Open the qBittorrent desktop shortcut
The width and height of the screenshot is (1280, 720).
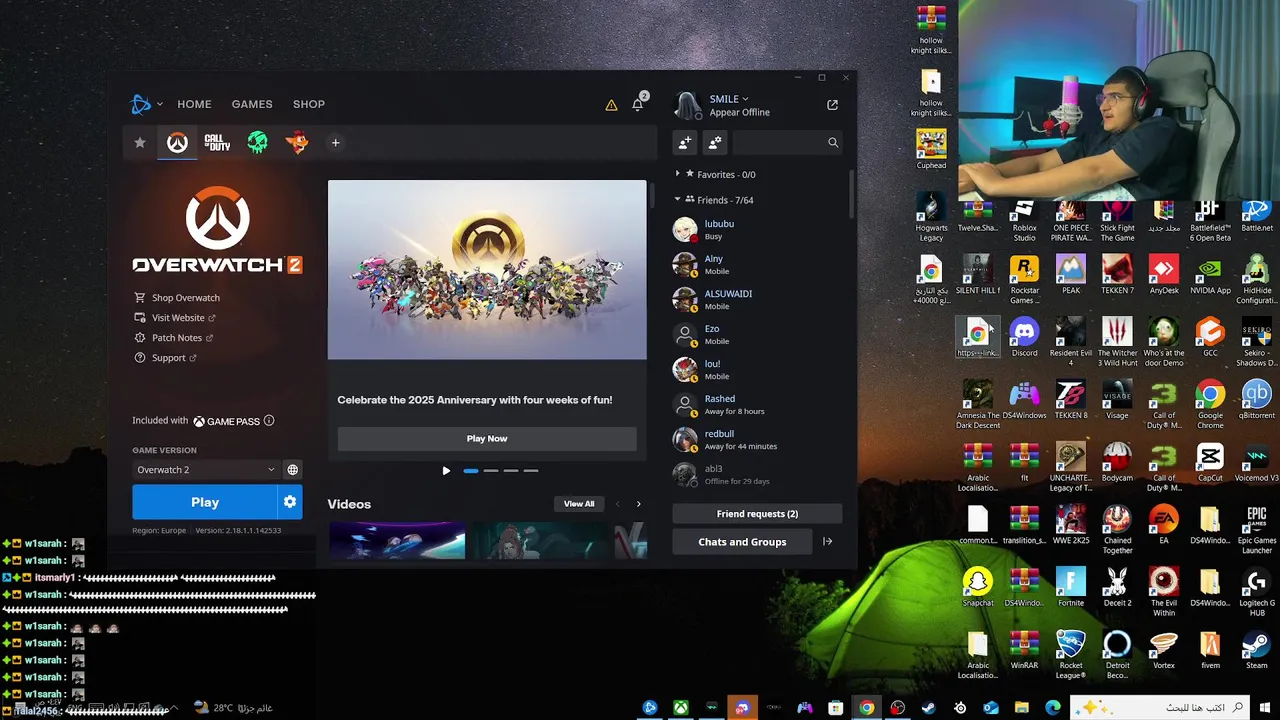point(1257,400)
